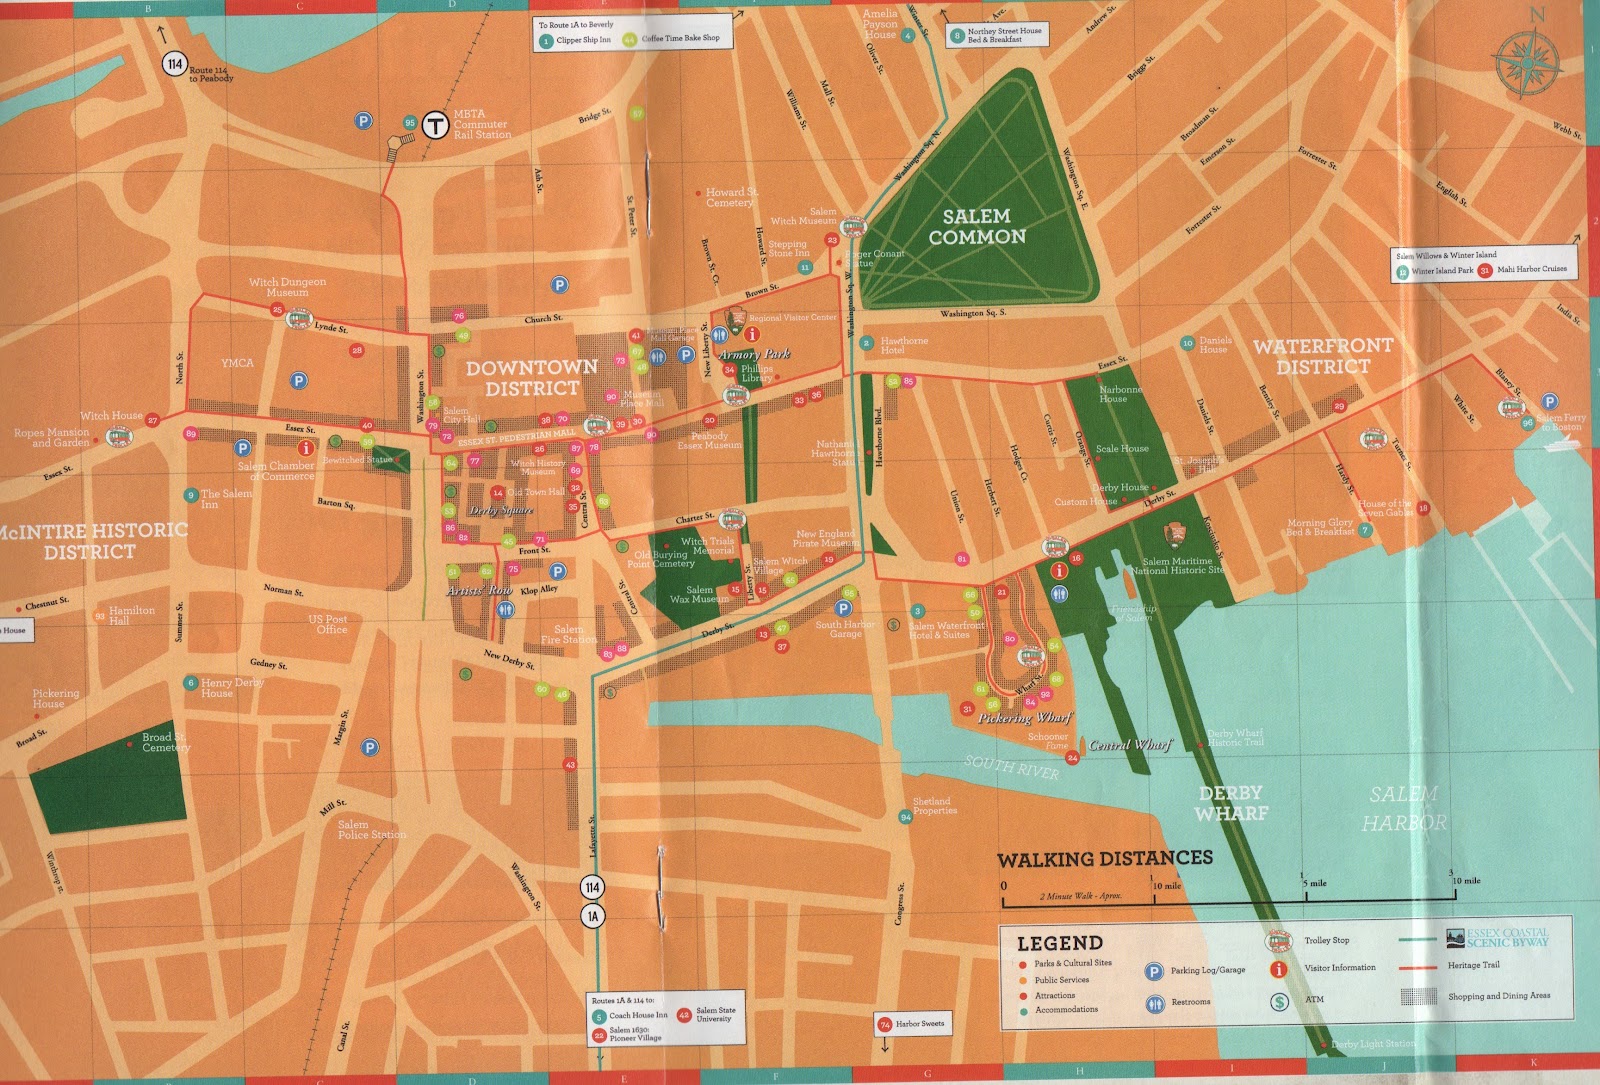Click the "WALKING DISTANCES" scale heading
The image size is (1600, 1085).
[1104, 858]
